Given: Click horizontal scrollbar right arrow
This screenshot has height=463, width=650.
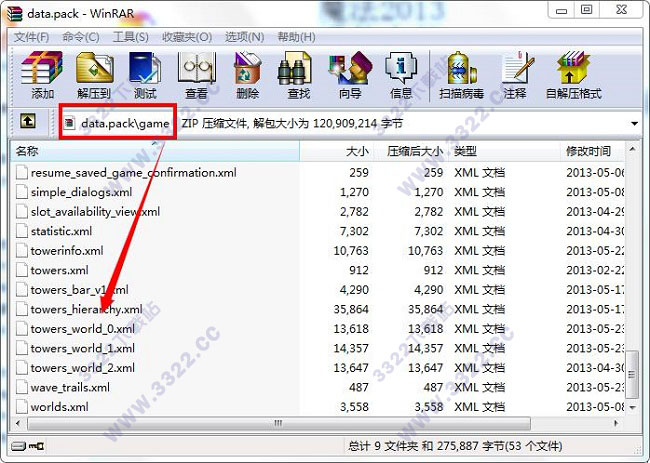Looking at the screenshot, I should click(x=616, y=423).
